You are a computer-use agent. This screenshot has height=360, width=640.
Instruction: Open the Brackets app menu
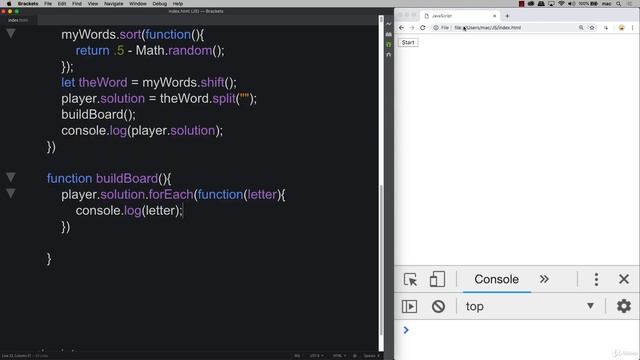pos(28,3)
